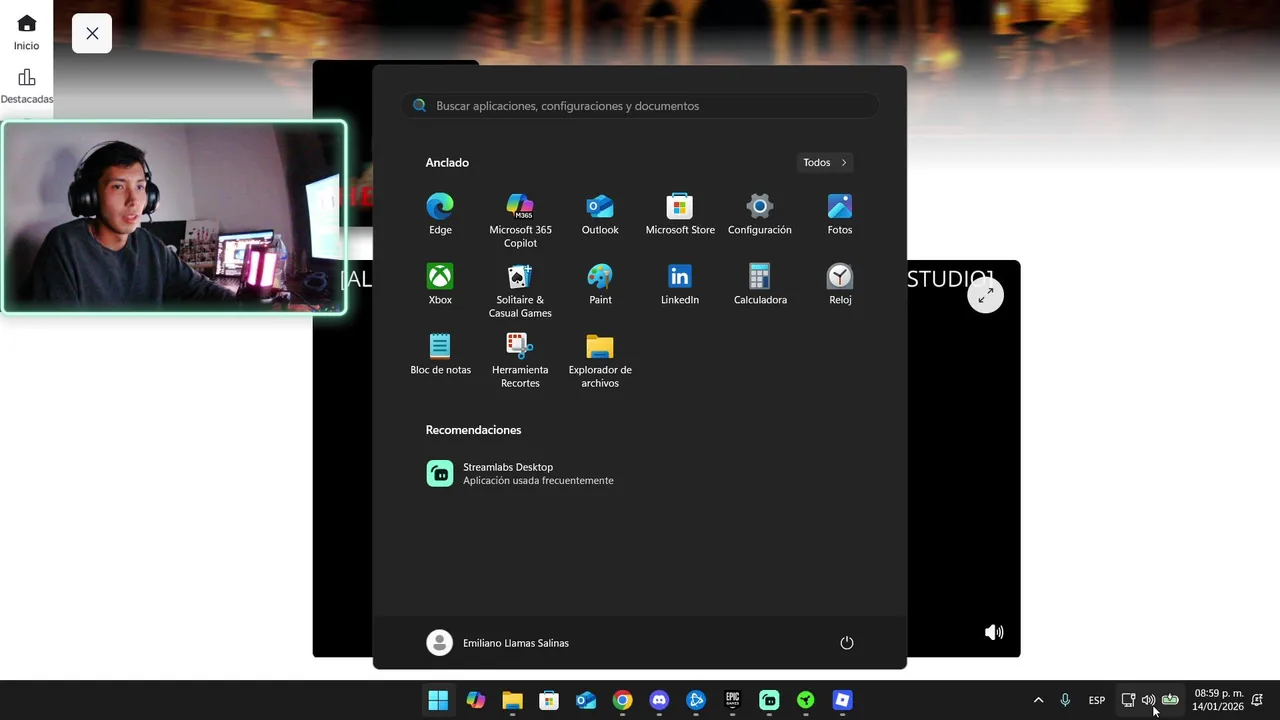This screenshot has width=1280, height=720.
Task: Open Roblox from the taskbar
Action: click(x=842, y=700)
